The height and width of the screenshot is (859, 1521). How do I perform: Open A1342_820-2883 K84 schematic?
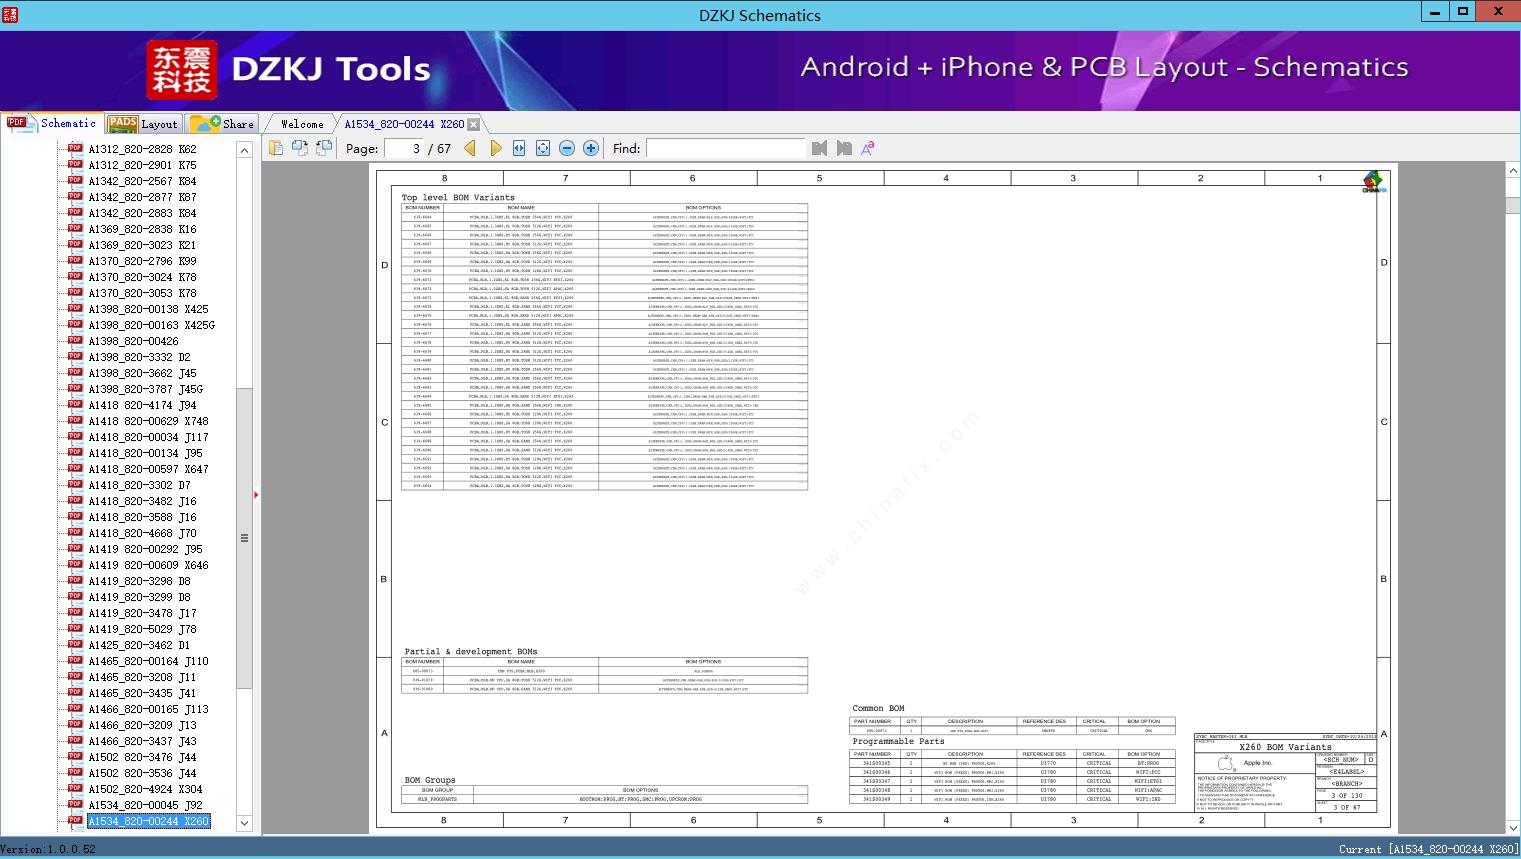[142, 213]
